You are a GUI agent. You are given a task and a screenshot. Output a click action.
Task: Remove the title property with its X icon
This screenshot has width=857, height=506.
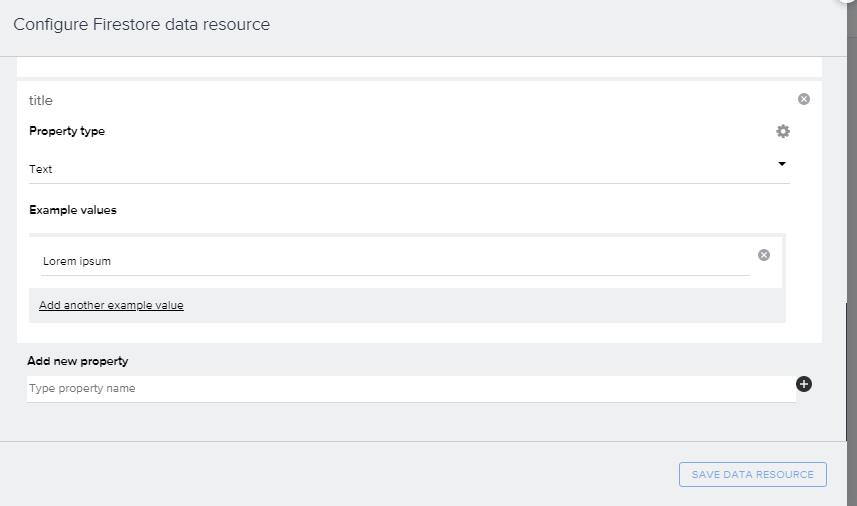point(803,99)
